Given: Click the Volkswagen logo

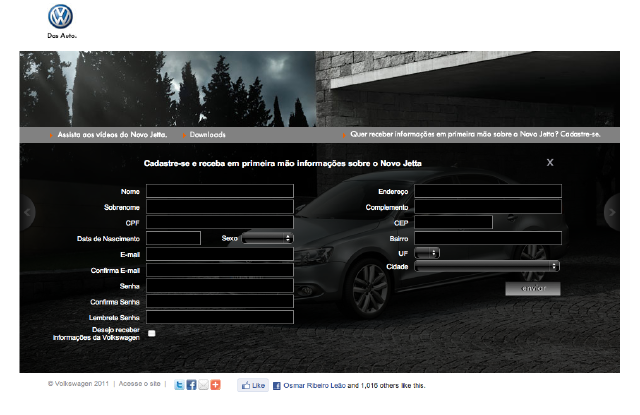Looking at the screenshot, I should (60, 17).
